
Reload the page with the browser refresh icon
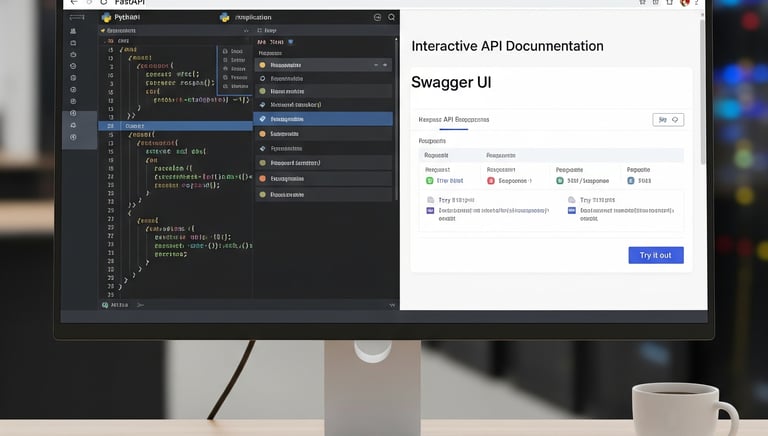coord(104,2)
